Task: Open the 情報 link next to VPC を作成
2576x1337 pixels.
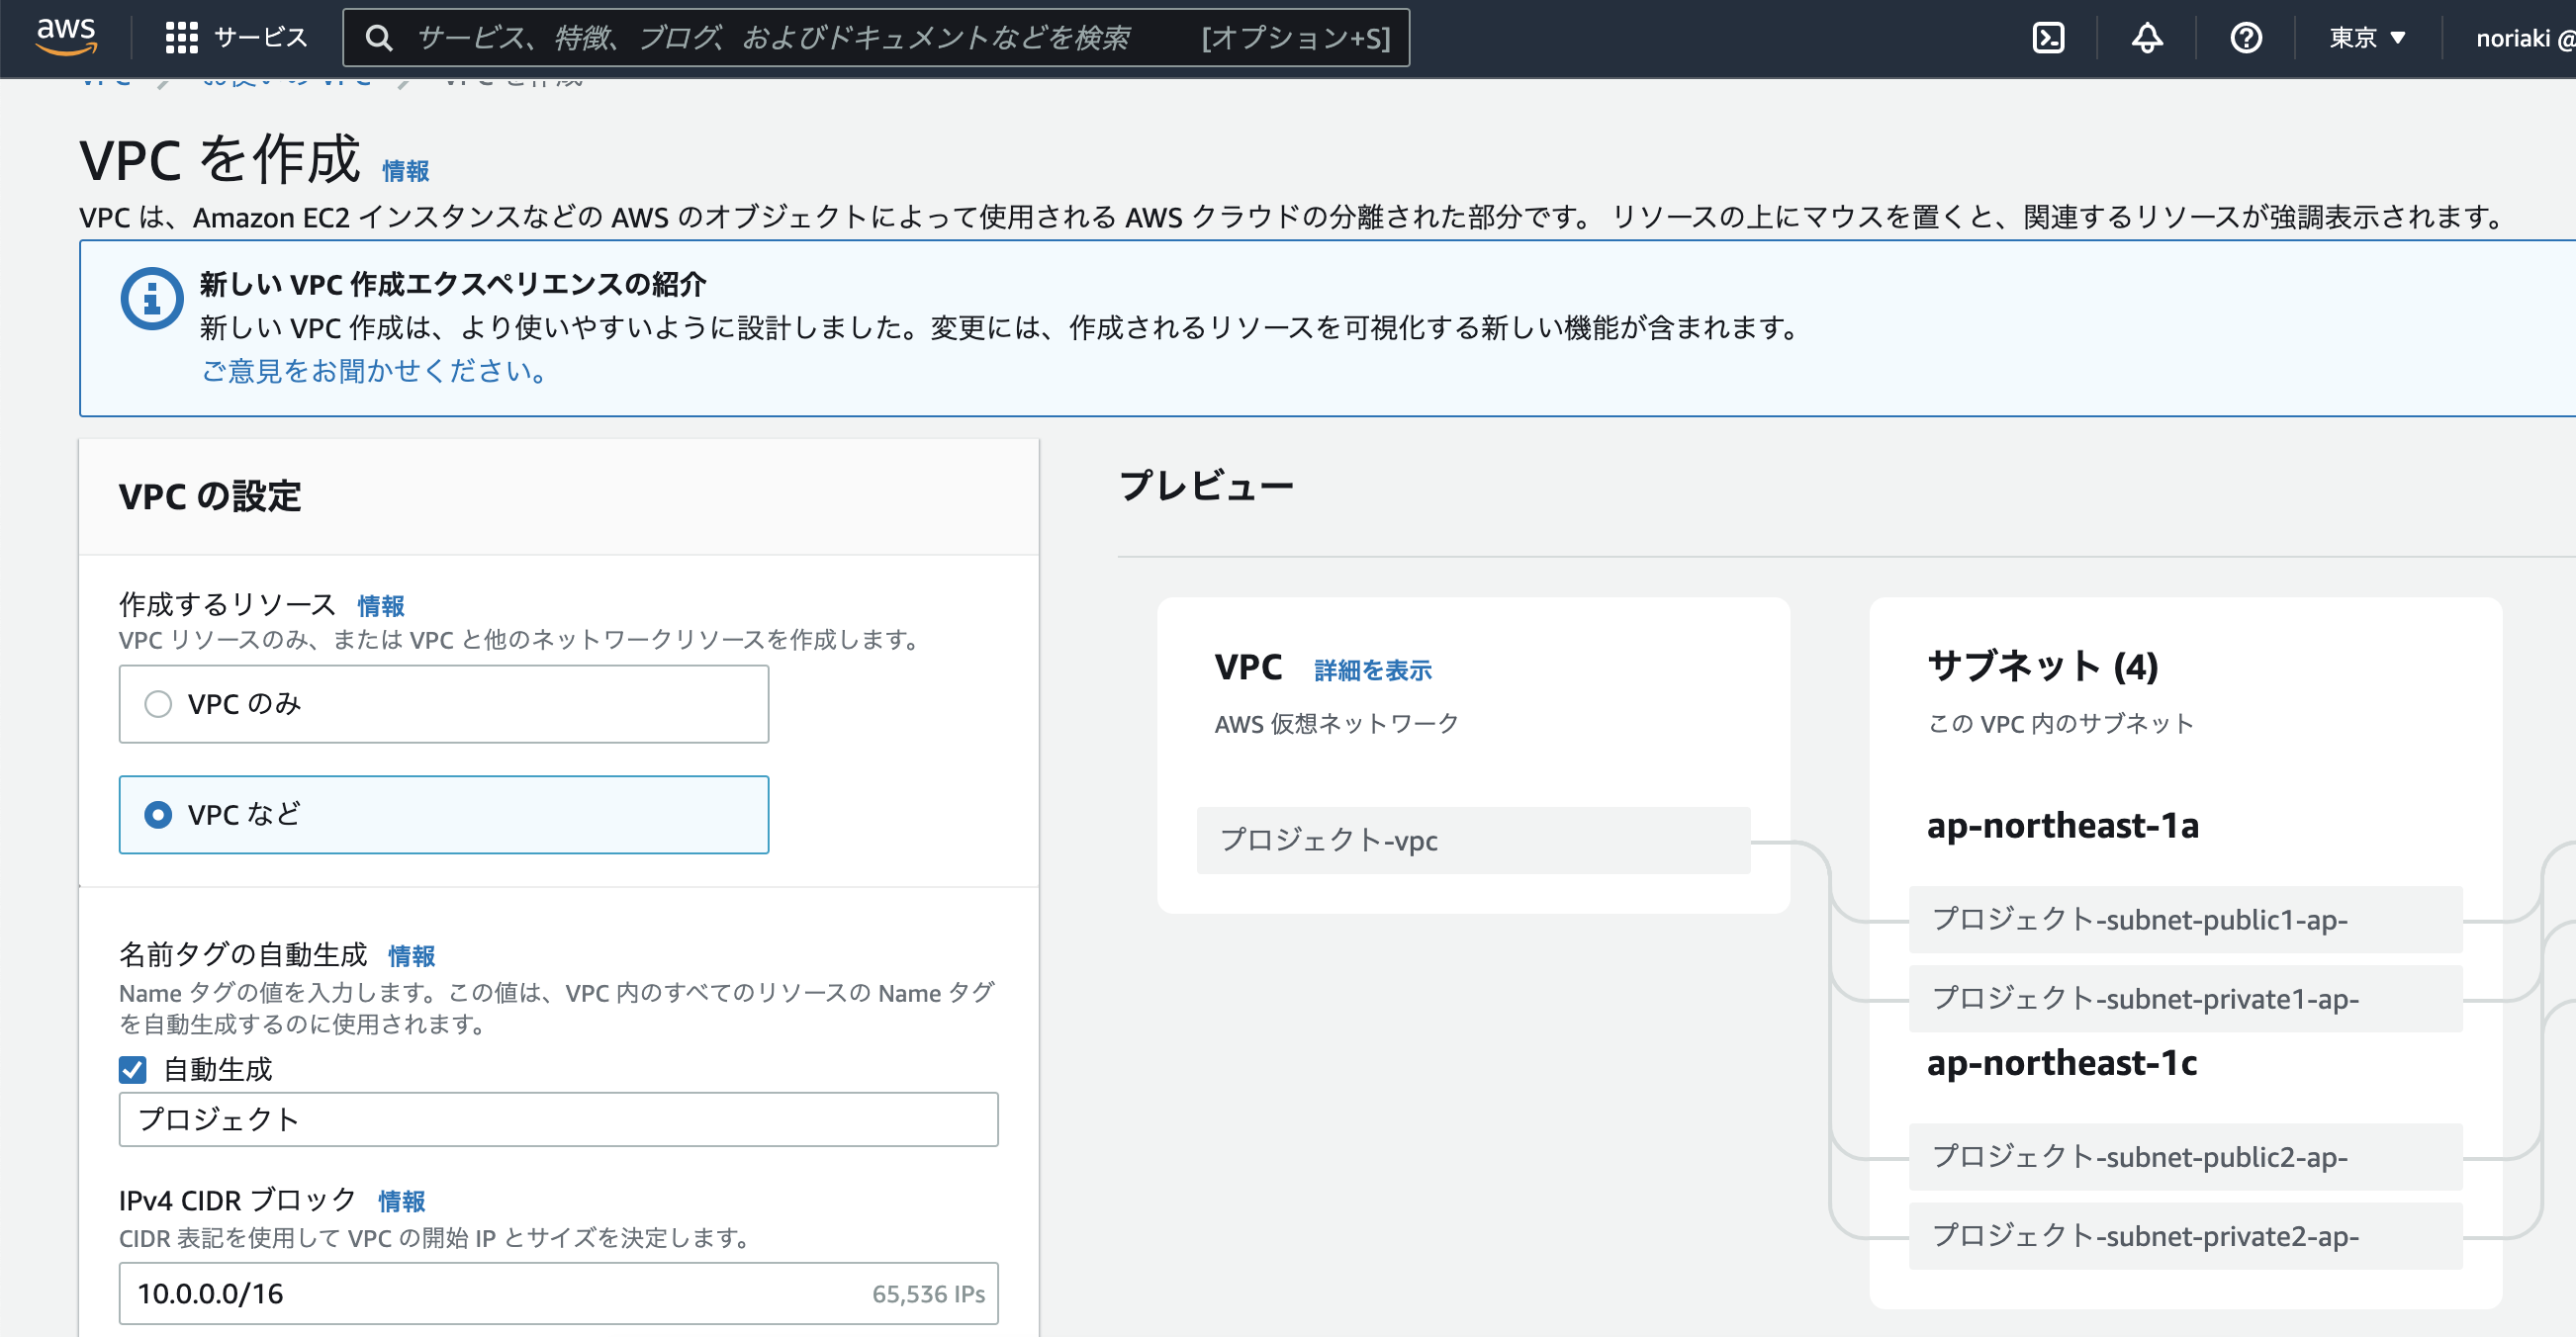Action: coord(404,170)
